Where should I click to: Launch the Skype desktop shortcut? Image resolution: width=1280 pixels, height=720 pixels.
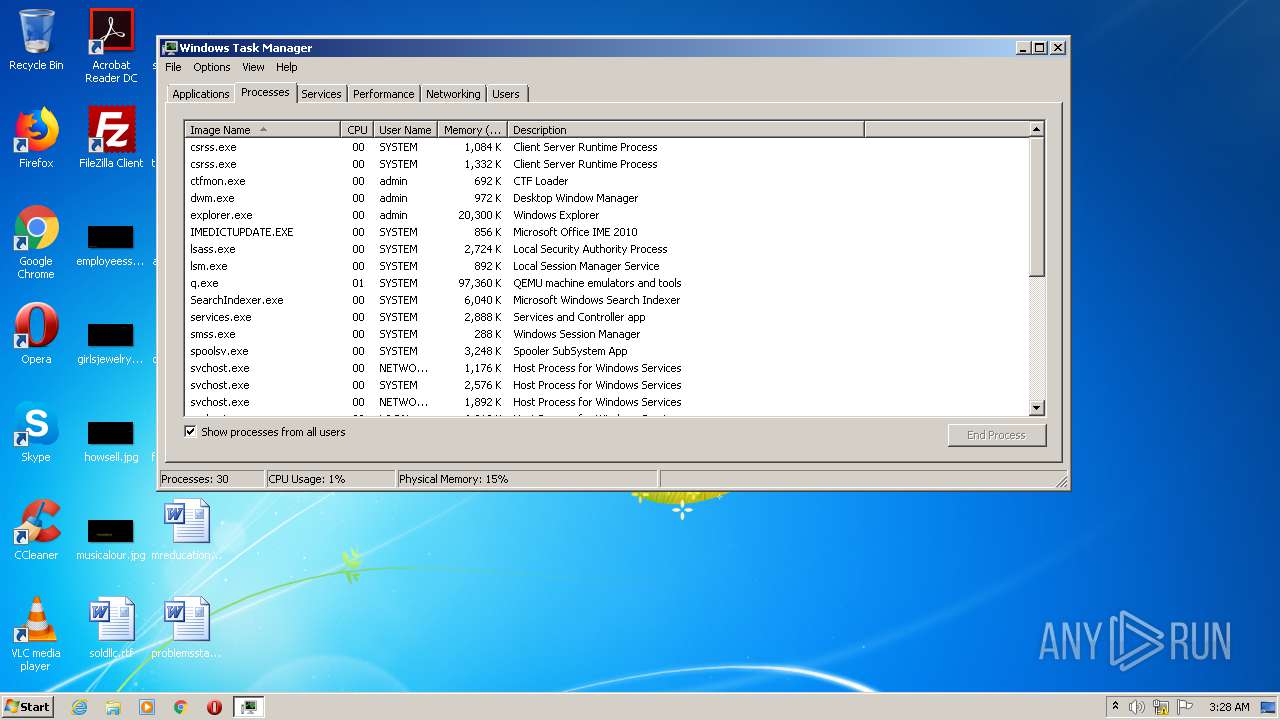[36, 432]
